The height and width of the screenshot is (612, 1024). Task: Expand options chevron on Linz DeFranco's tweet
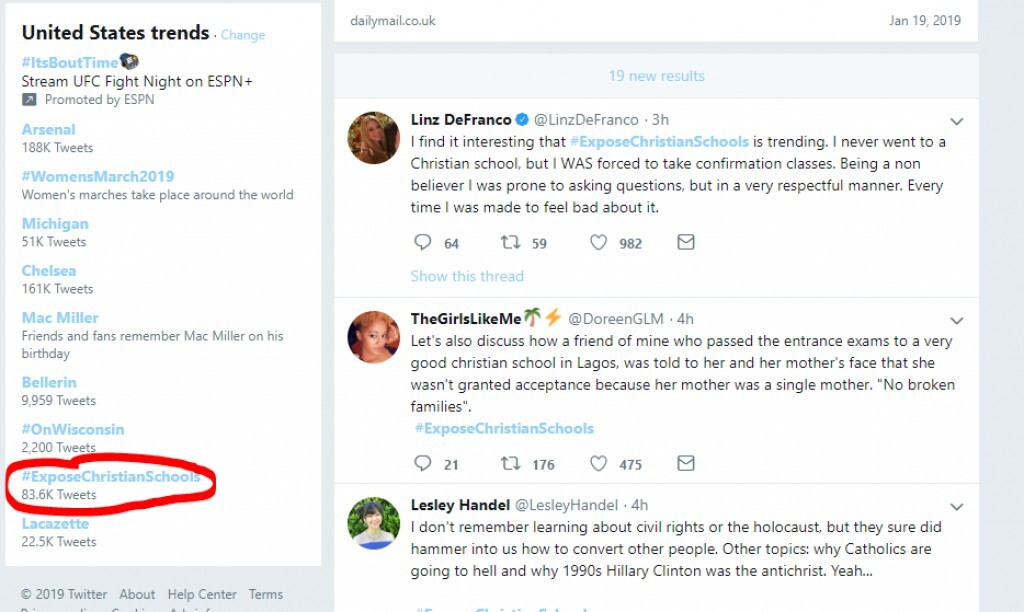click(956, 121)
